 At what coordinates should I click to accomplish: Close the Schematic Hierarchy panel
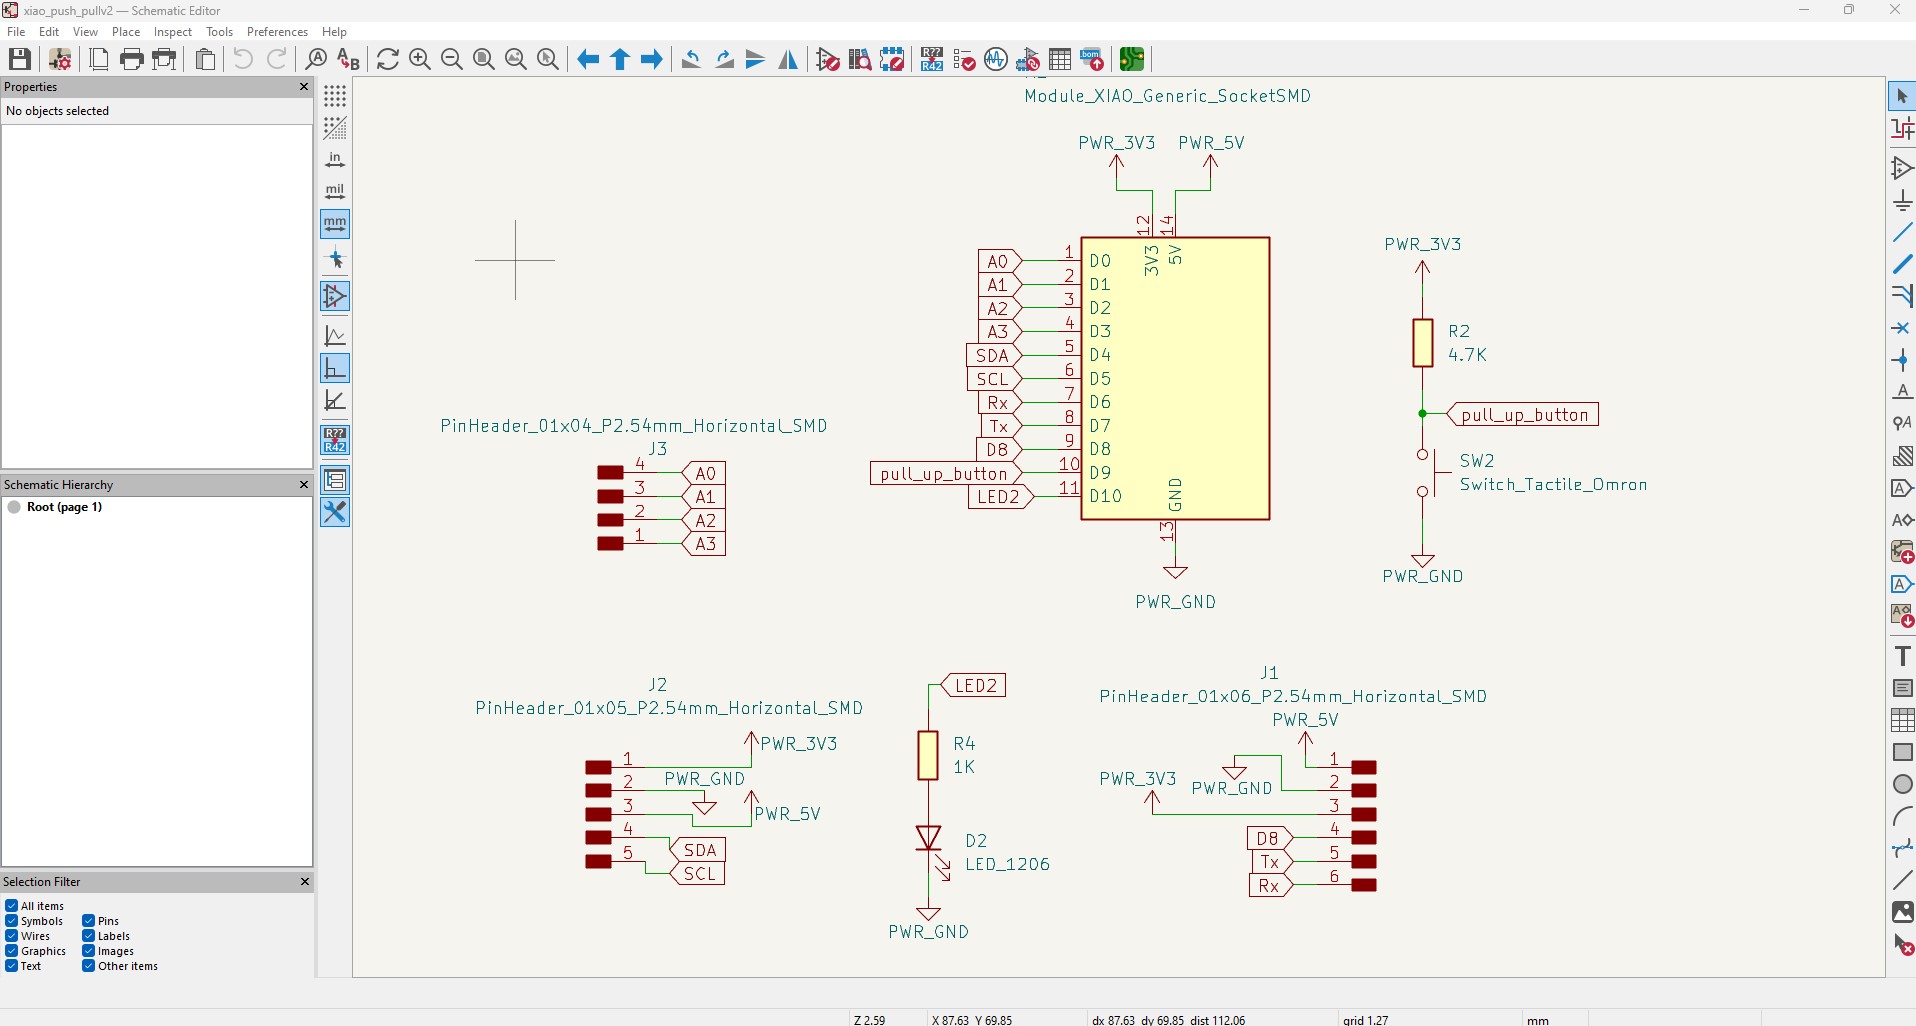[x=304, y=485]
